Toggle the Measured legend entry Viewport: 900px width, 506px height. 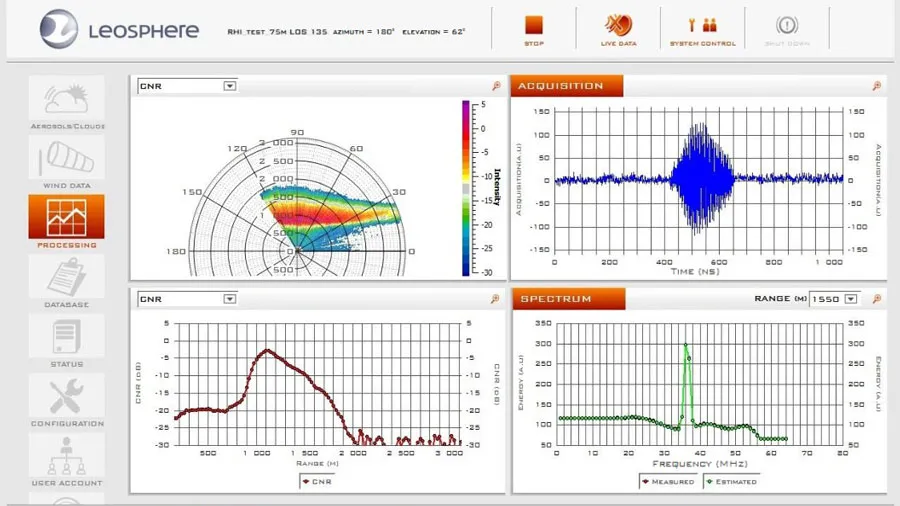(x=668, y=482)
